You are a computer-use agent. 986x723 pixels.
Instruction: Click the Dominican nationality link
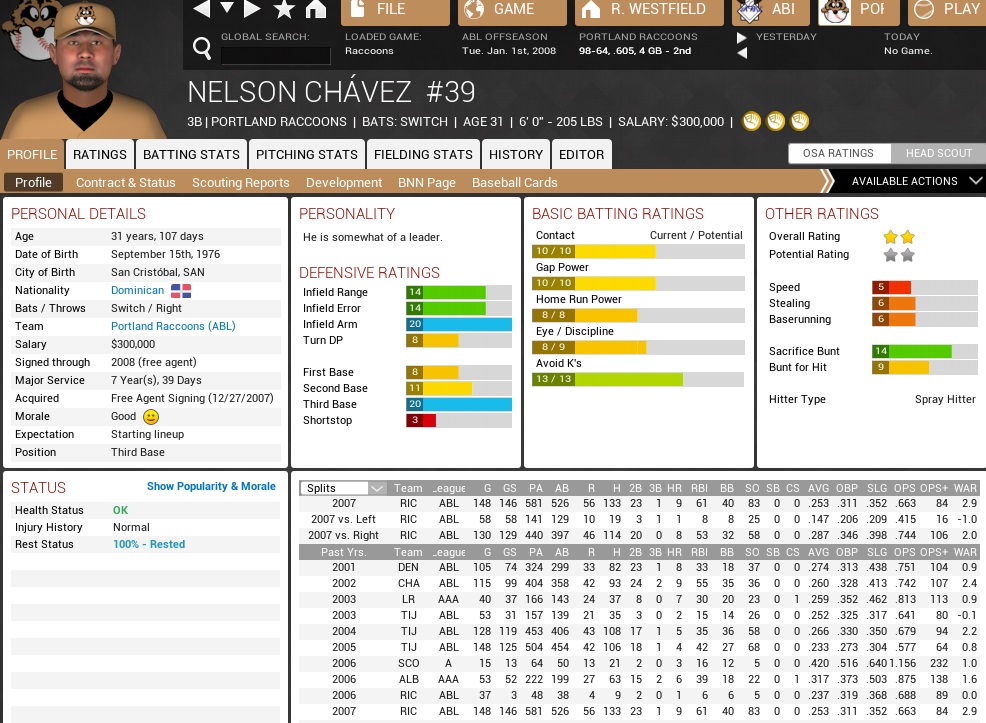click(x=137, y=290)
